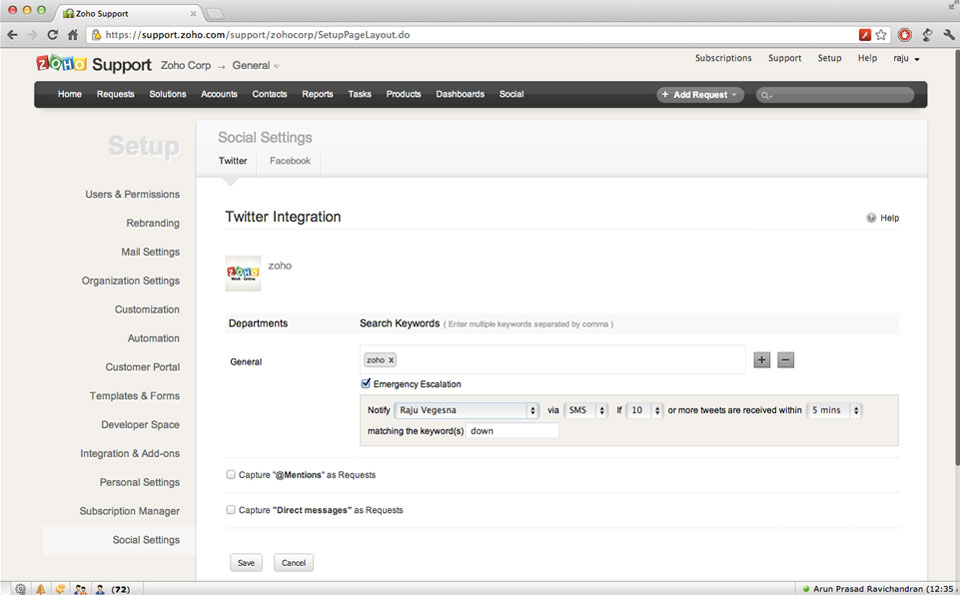Switch to the Twitter tab
Image resolution: width=960 pixels, height=595 pixels.
pos(233,160)
